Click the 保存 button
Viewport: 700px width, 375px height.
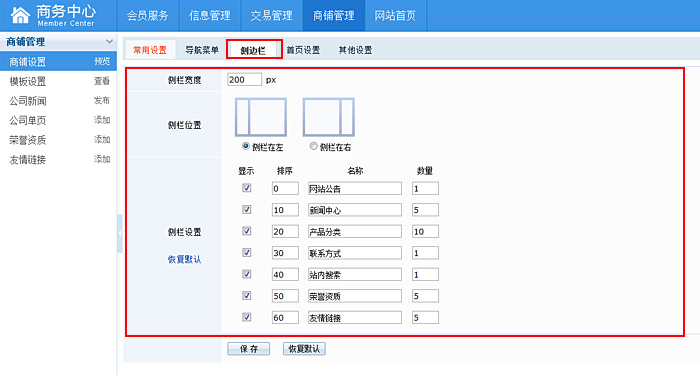tap(249, 349)
